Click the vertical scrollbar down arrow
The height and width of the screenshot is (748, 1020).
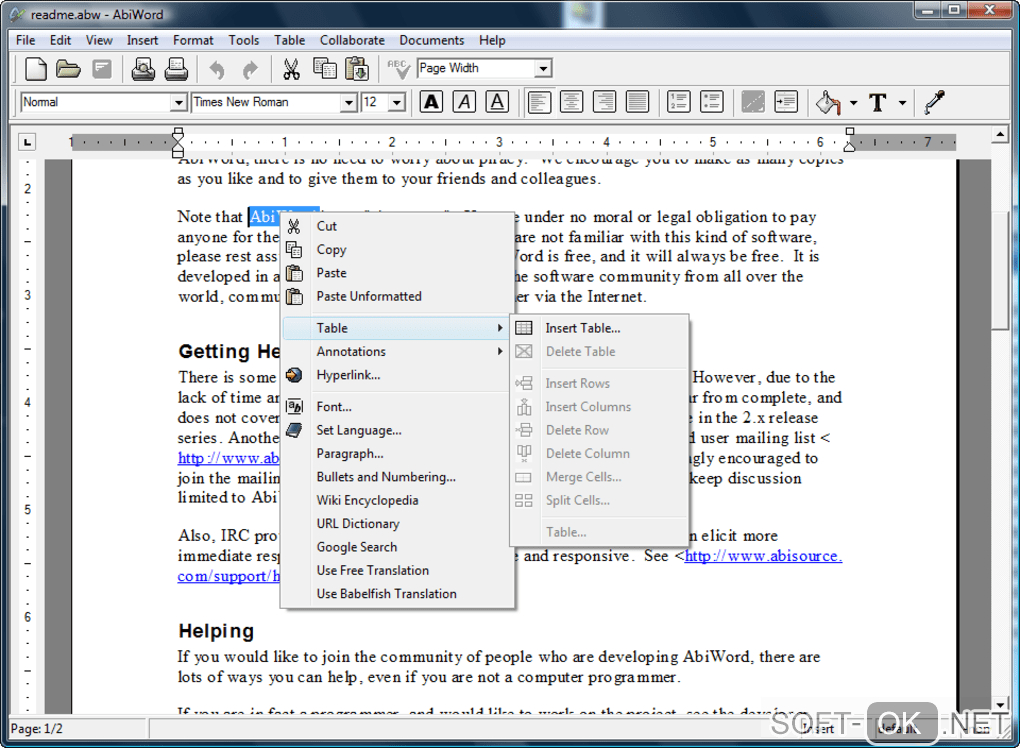click(1000, 704)
